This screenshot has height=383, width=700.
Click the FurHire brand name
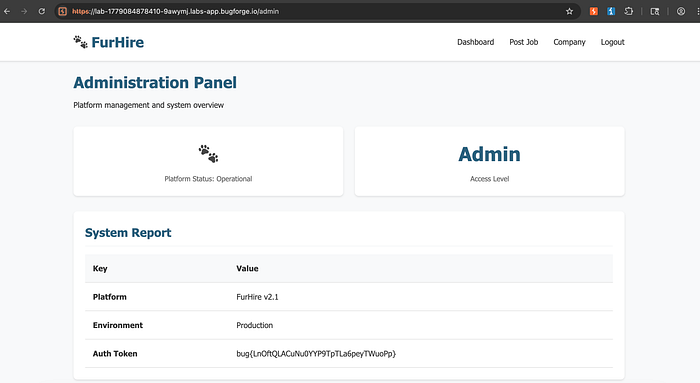(x=118, y=42)
